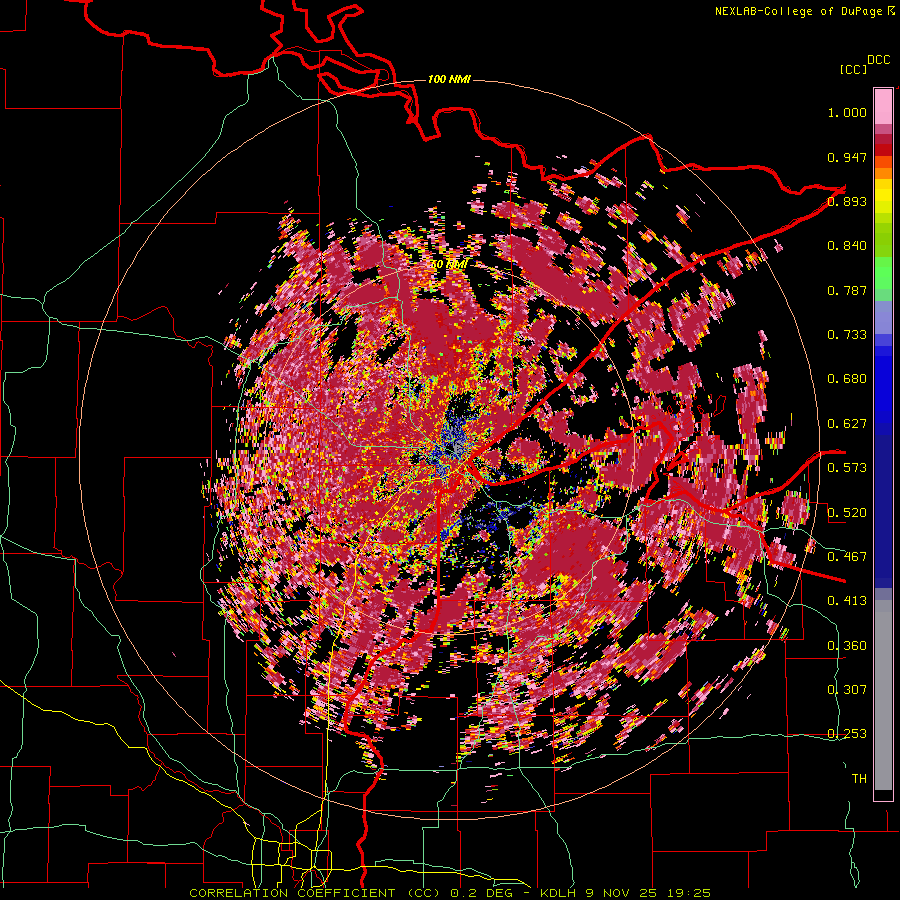Select the 0.840 legend value

coord(847,246)
